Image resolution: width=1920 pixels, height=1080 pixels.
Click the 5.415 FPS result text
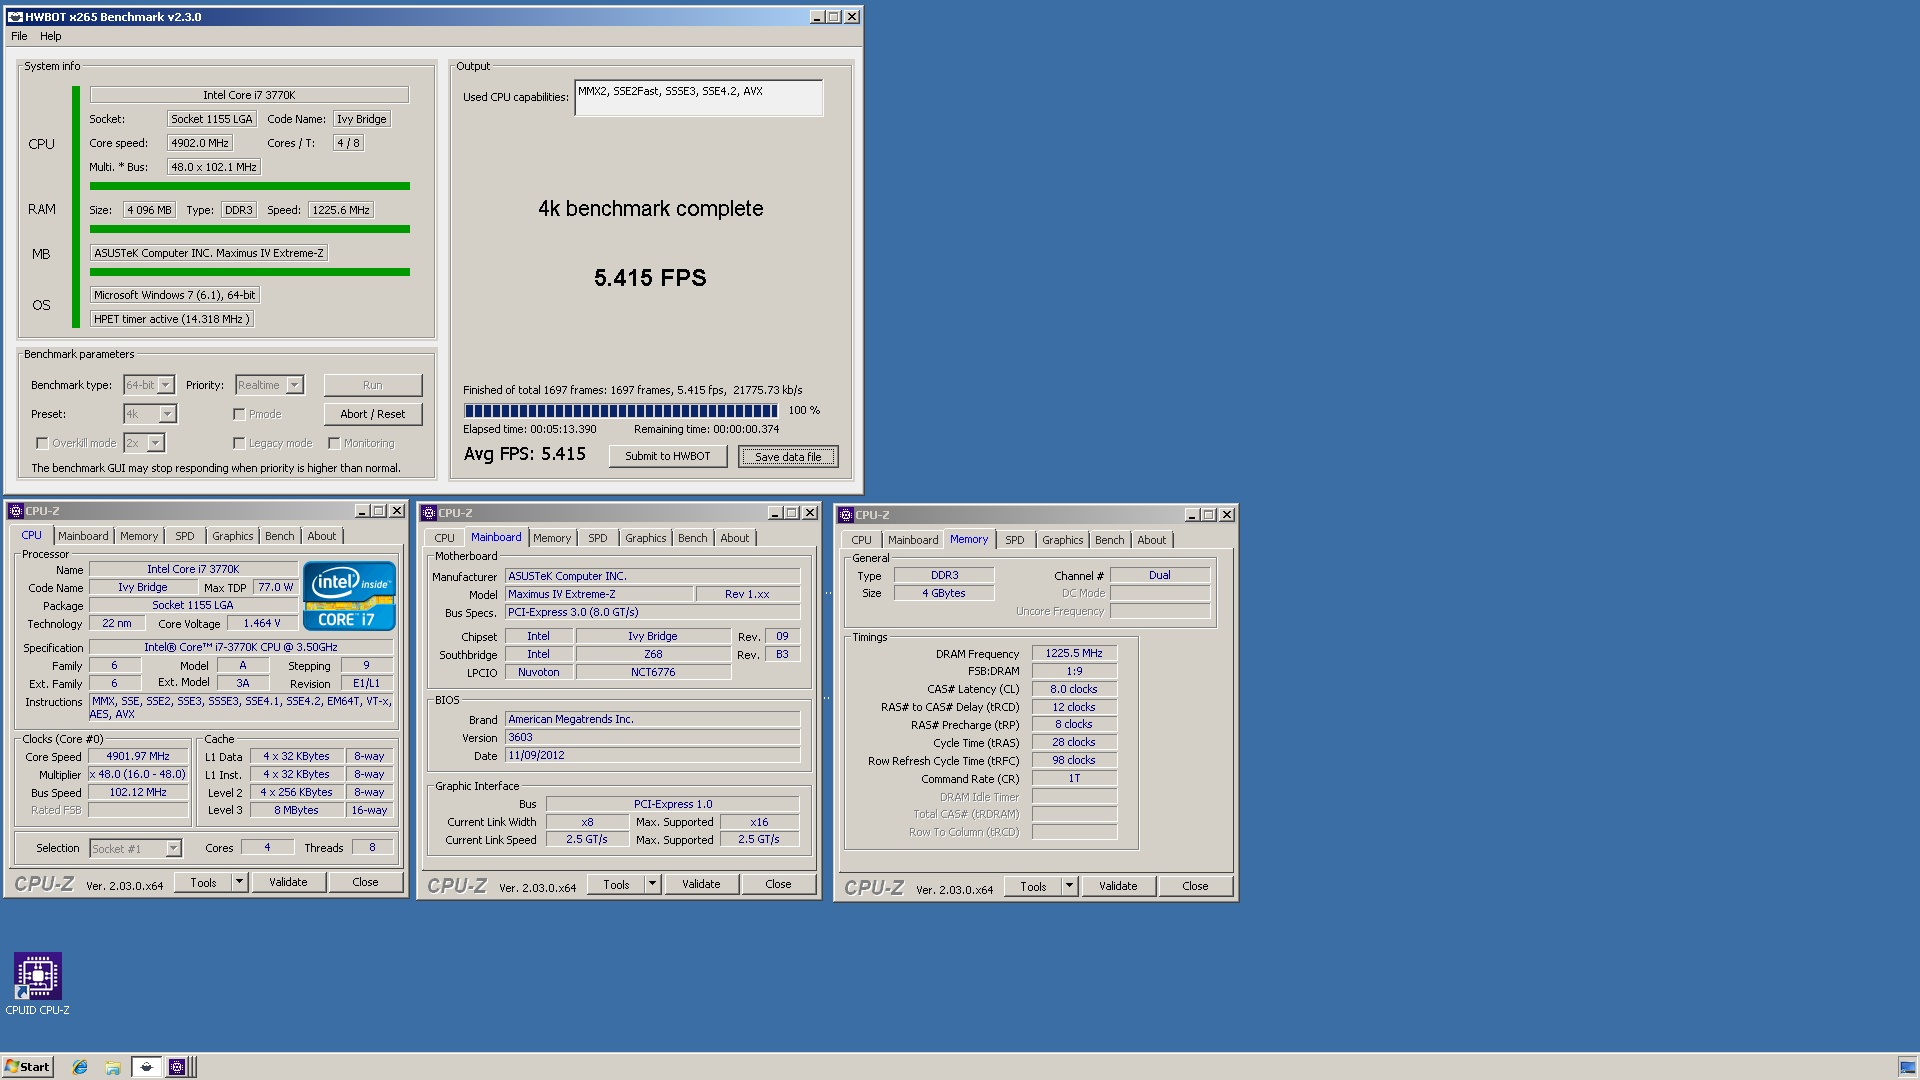click(650, 278)
